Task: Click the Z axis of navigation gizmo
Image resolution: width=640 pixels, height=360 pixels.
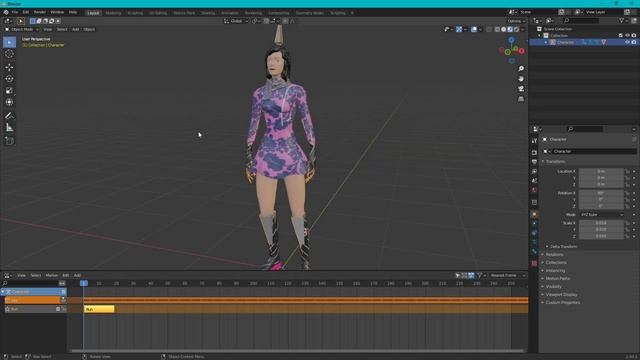Action: [511, 40]
